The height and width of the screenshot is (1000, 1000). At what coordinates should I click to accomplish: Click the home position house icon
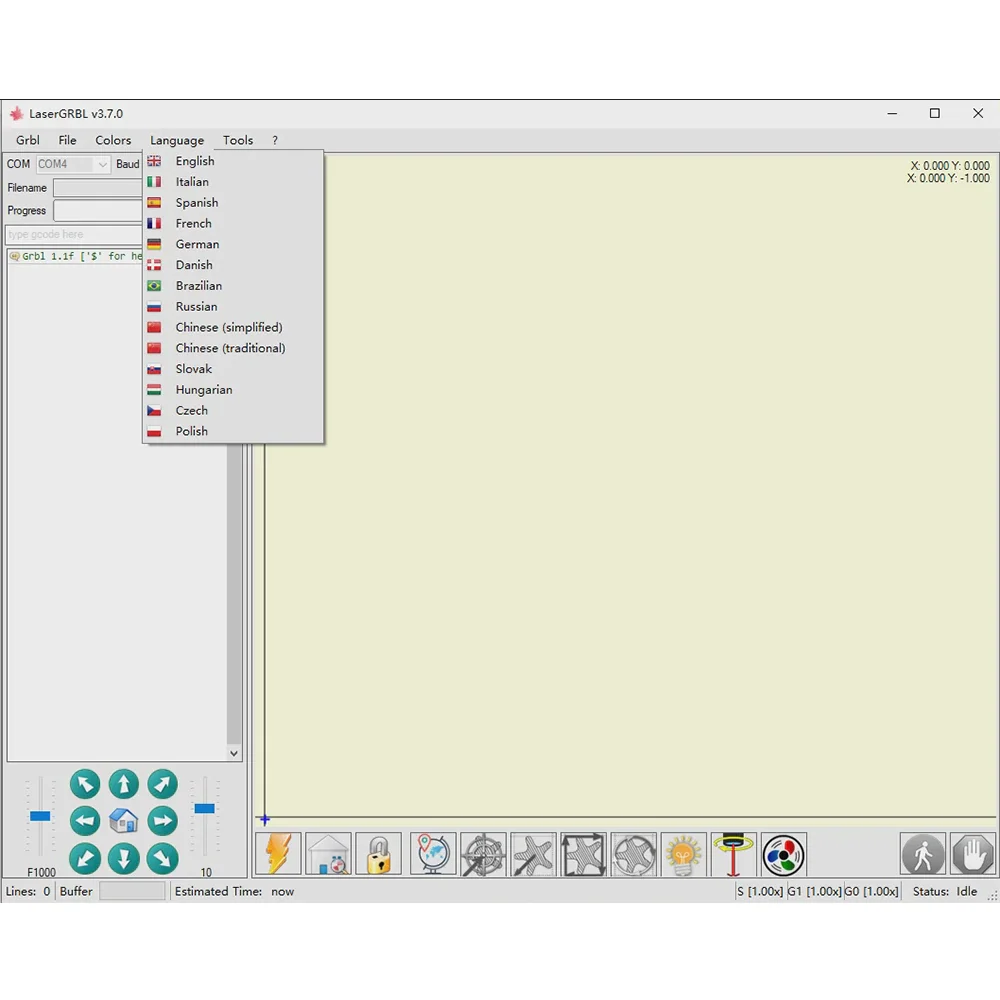tap(124, 821)
